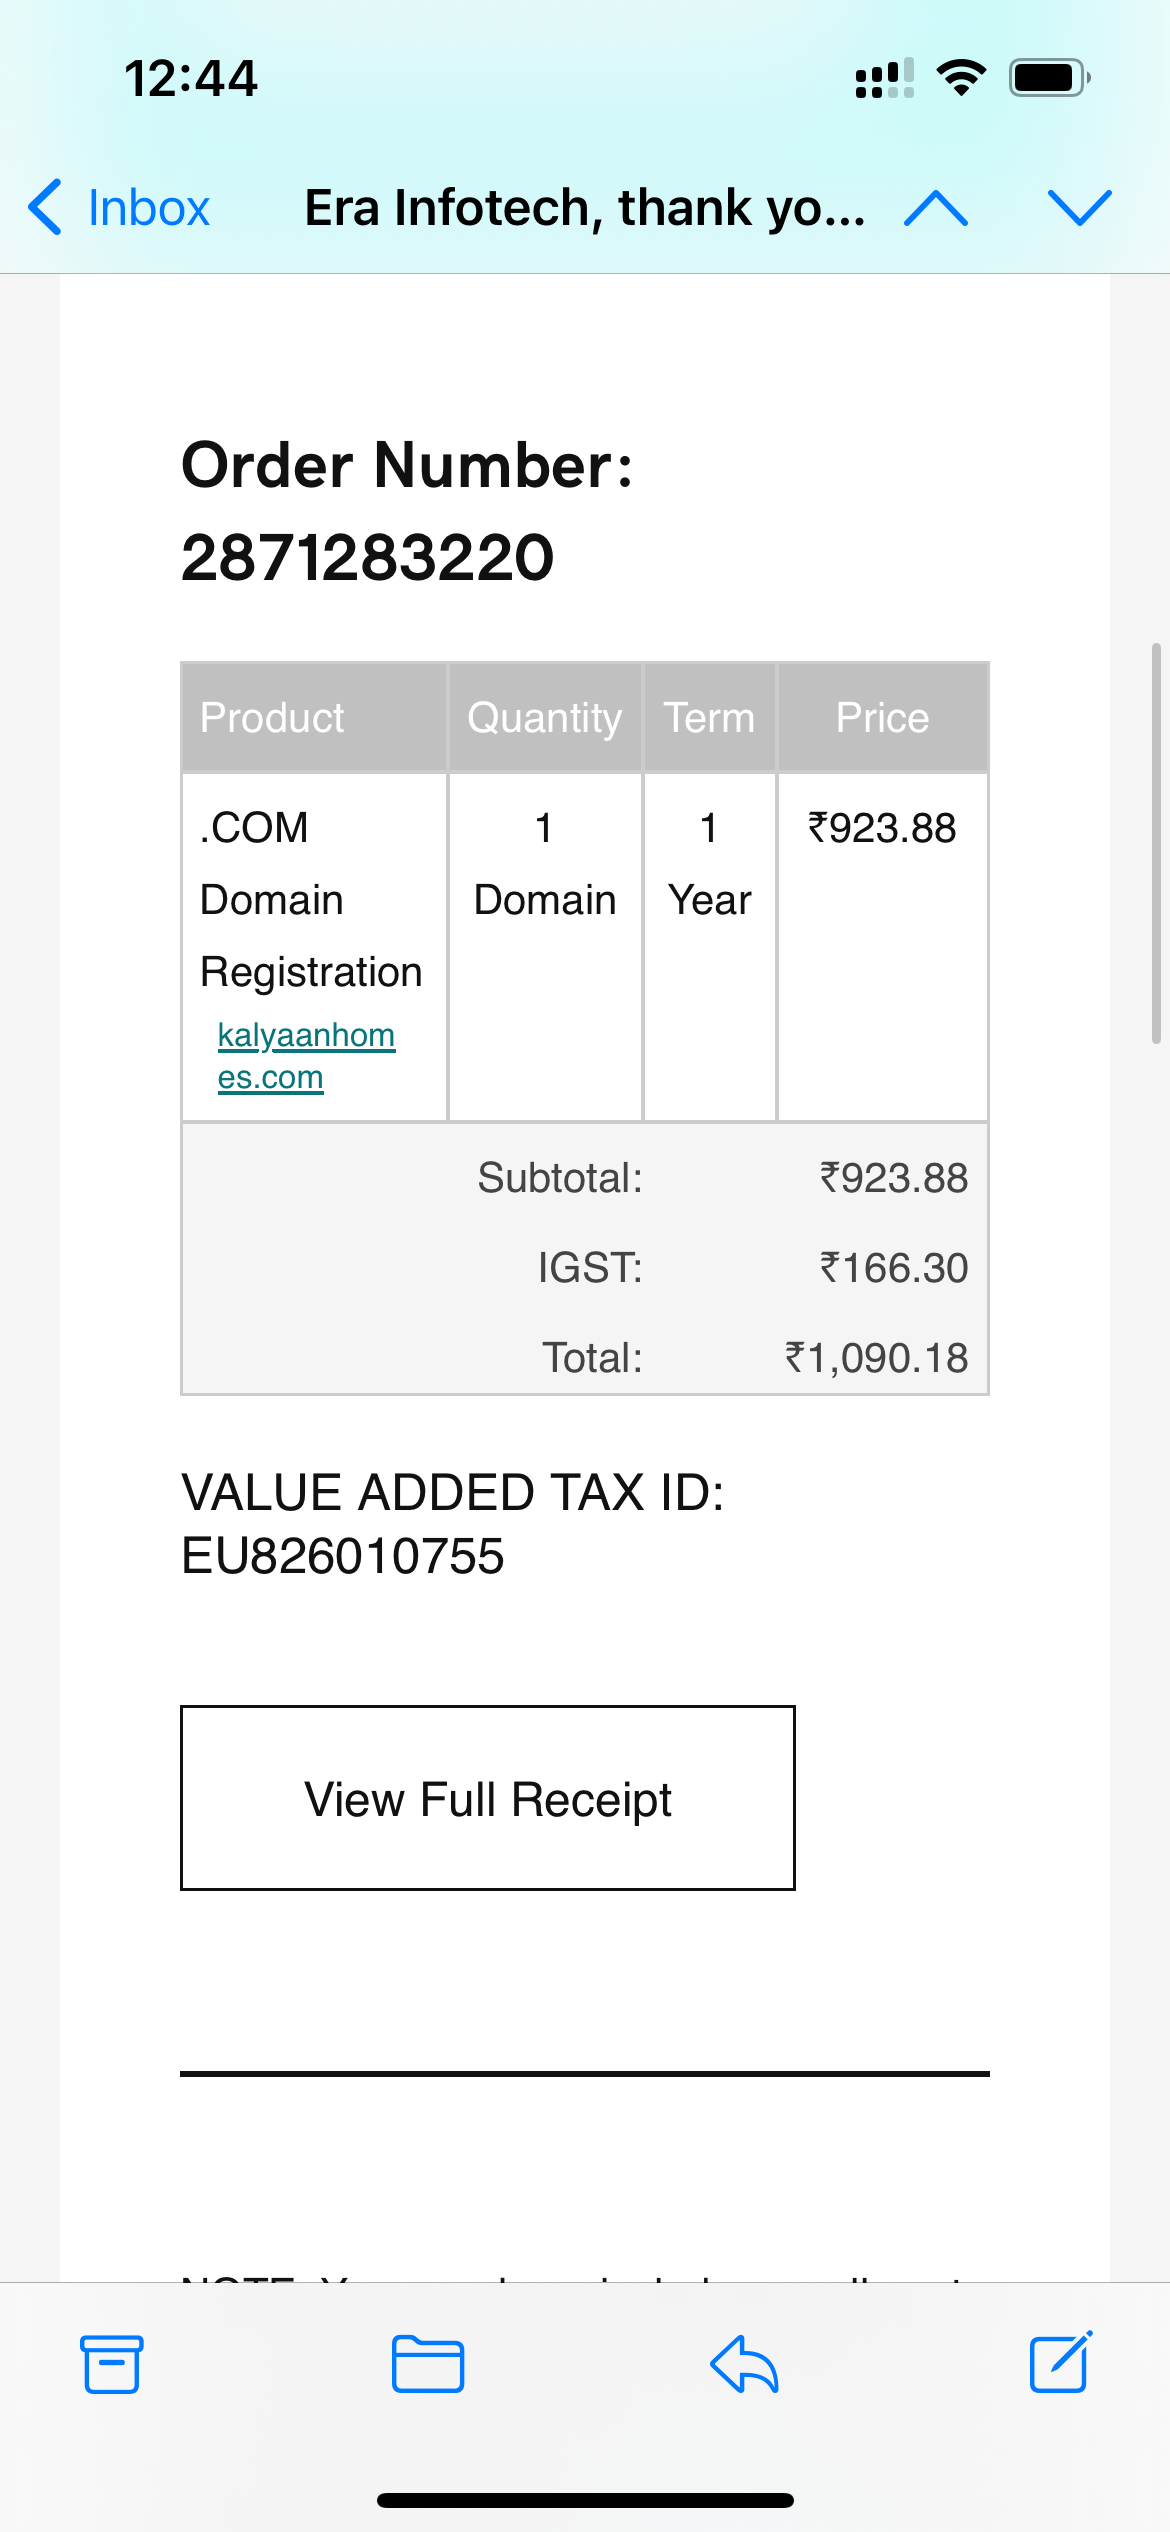The width and height of the screenshot is (1170, 2532).
Task: Tap the 12:44 clock in status bar
Action: point(191,78)
